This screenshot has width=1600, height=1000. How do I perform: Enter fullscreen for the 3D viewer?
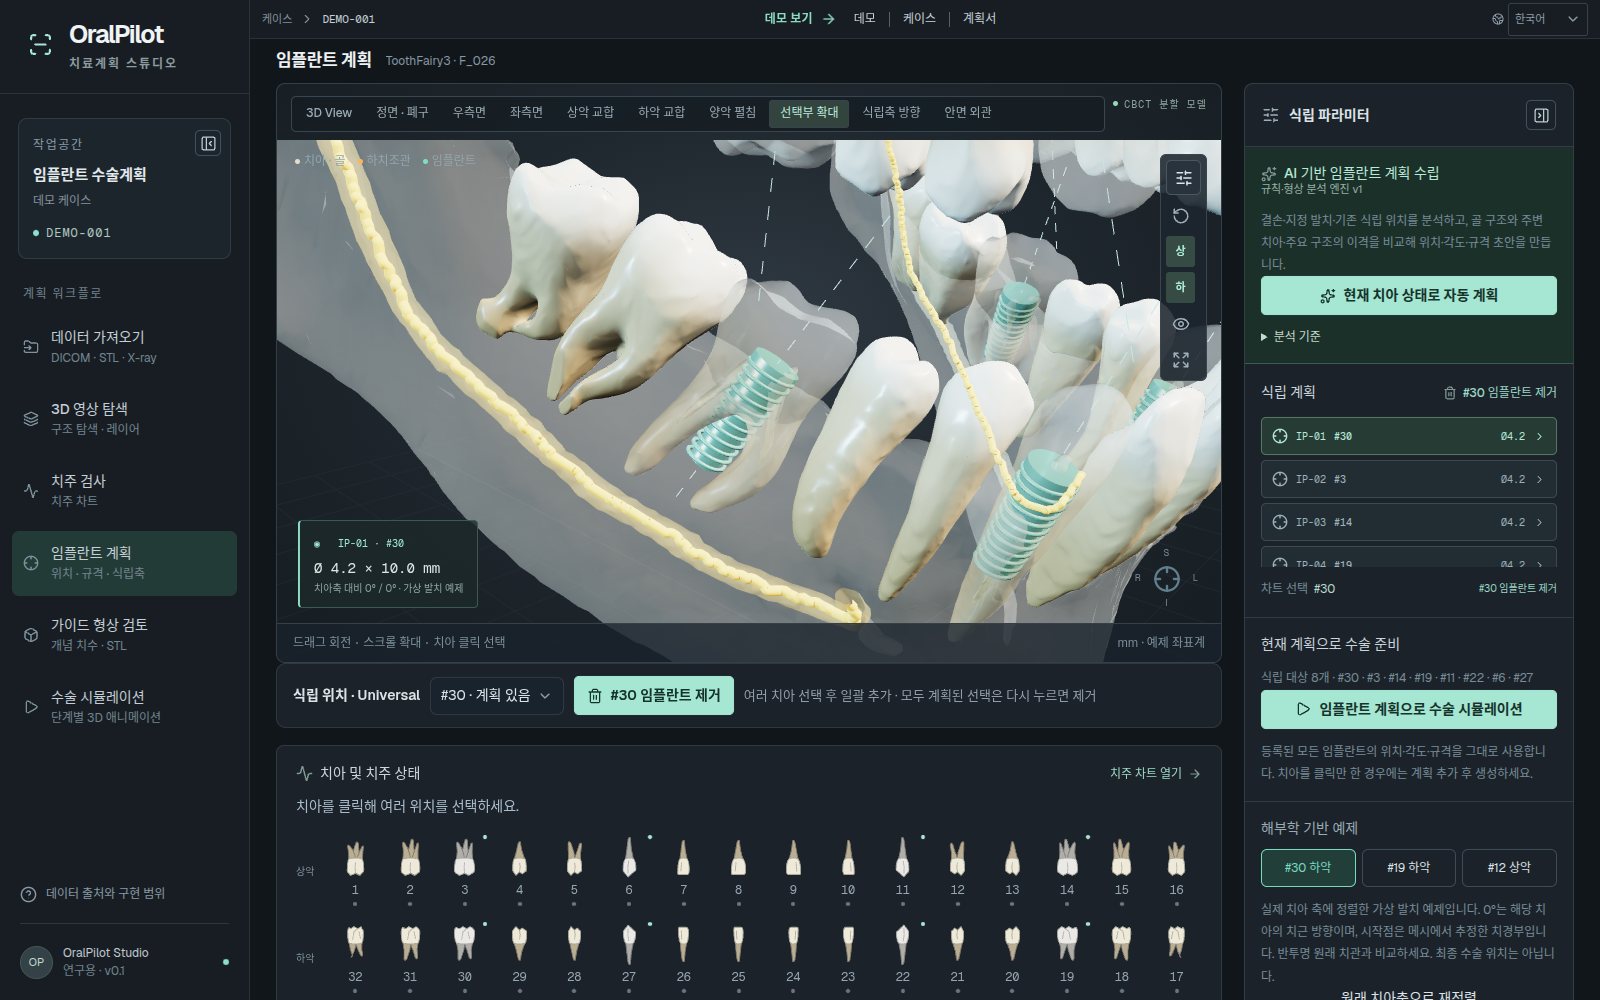coord(1181,360)
